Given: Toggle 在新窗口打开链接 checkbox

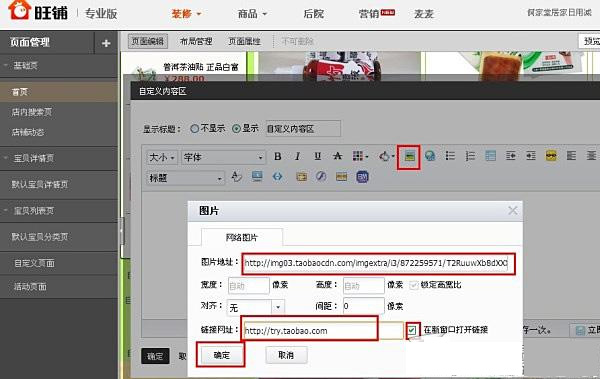Looking at the screenshot, I should [412, 330].
